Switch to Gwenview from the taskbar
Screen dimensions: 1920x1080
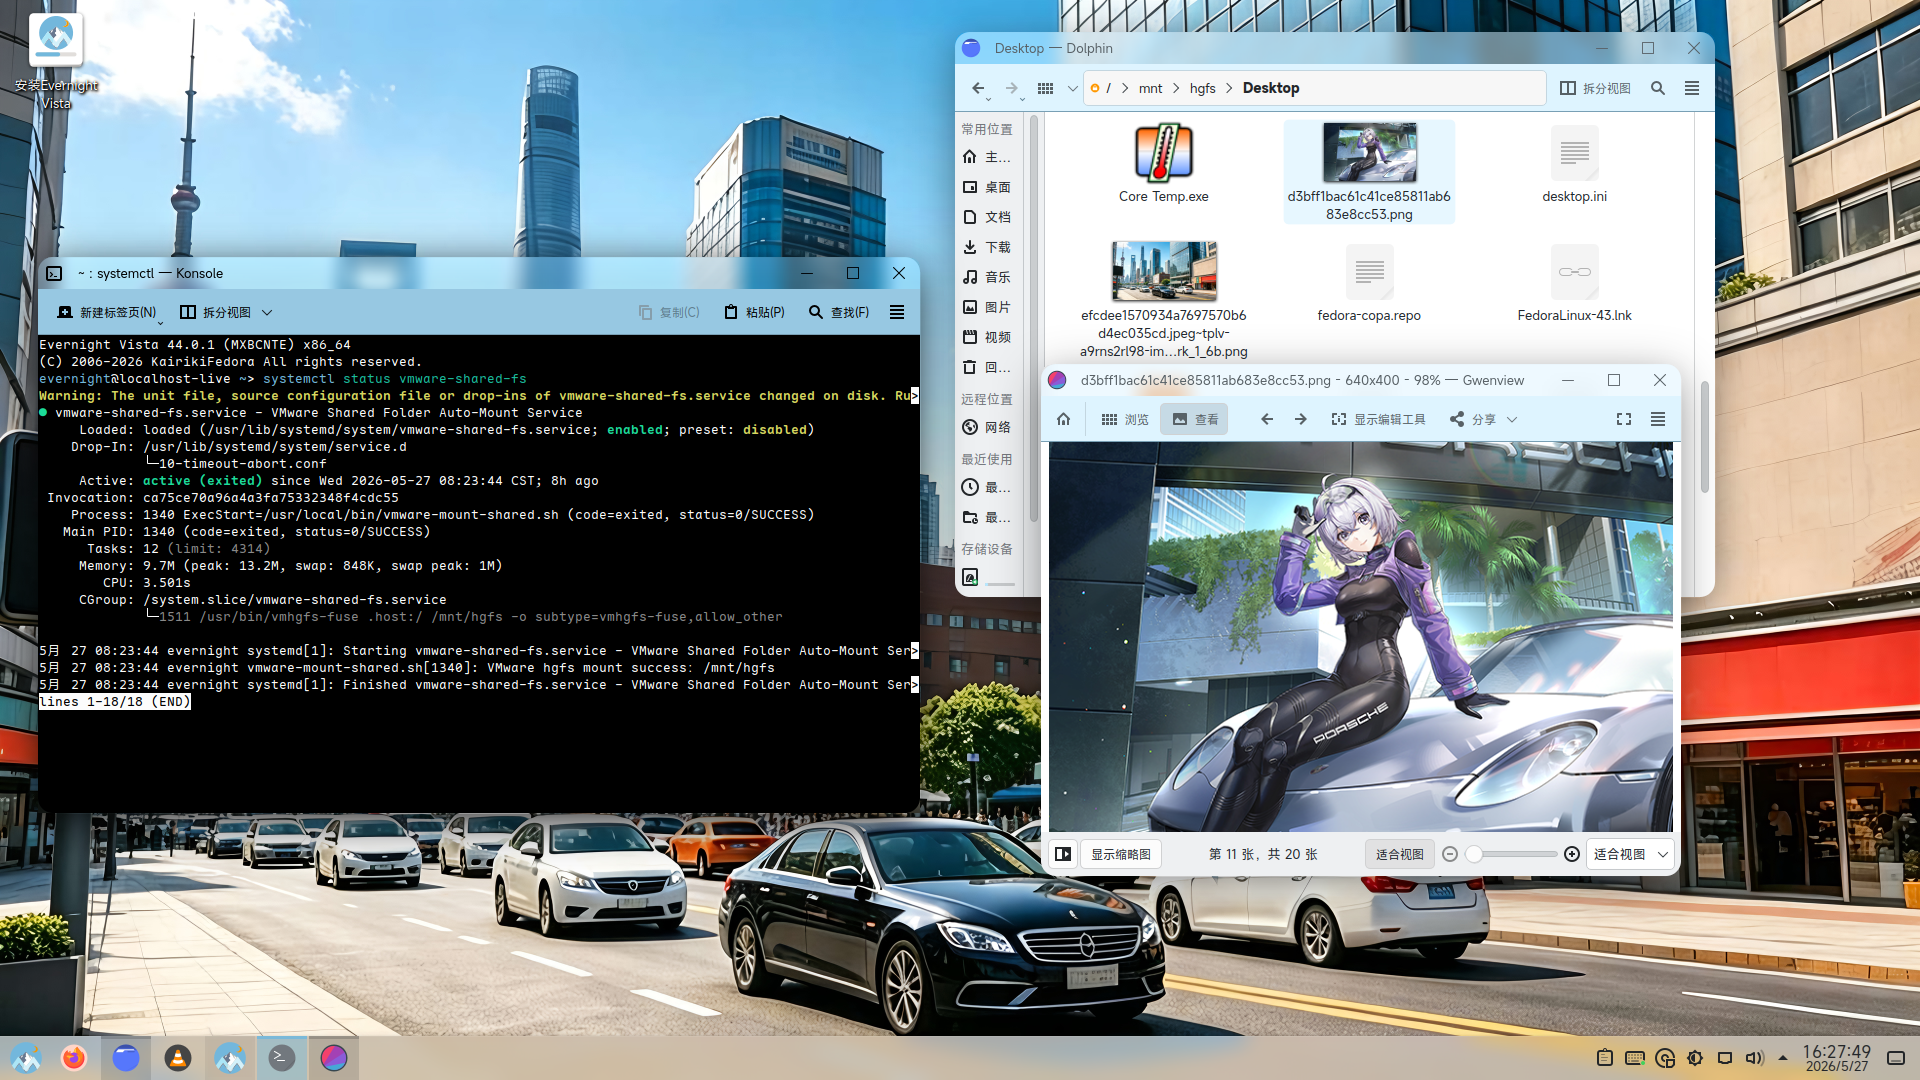[334, 1058]
